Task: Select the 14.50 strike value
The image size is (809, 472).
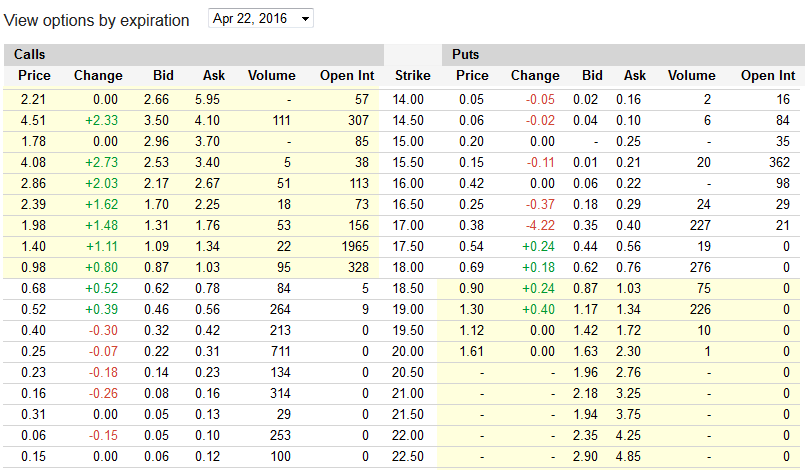Action: (408, 121)
